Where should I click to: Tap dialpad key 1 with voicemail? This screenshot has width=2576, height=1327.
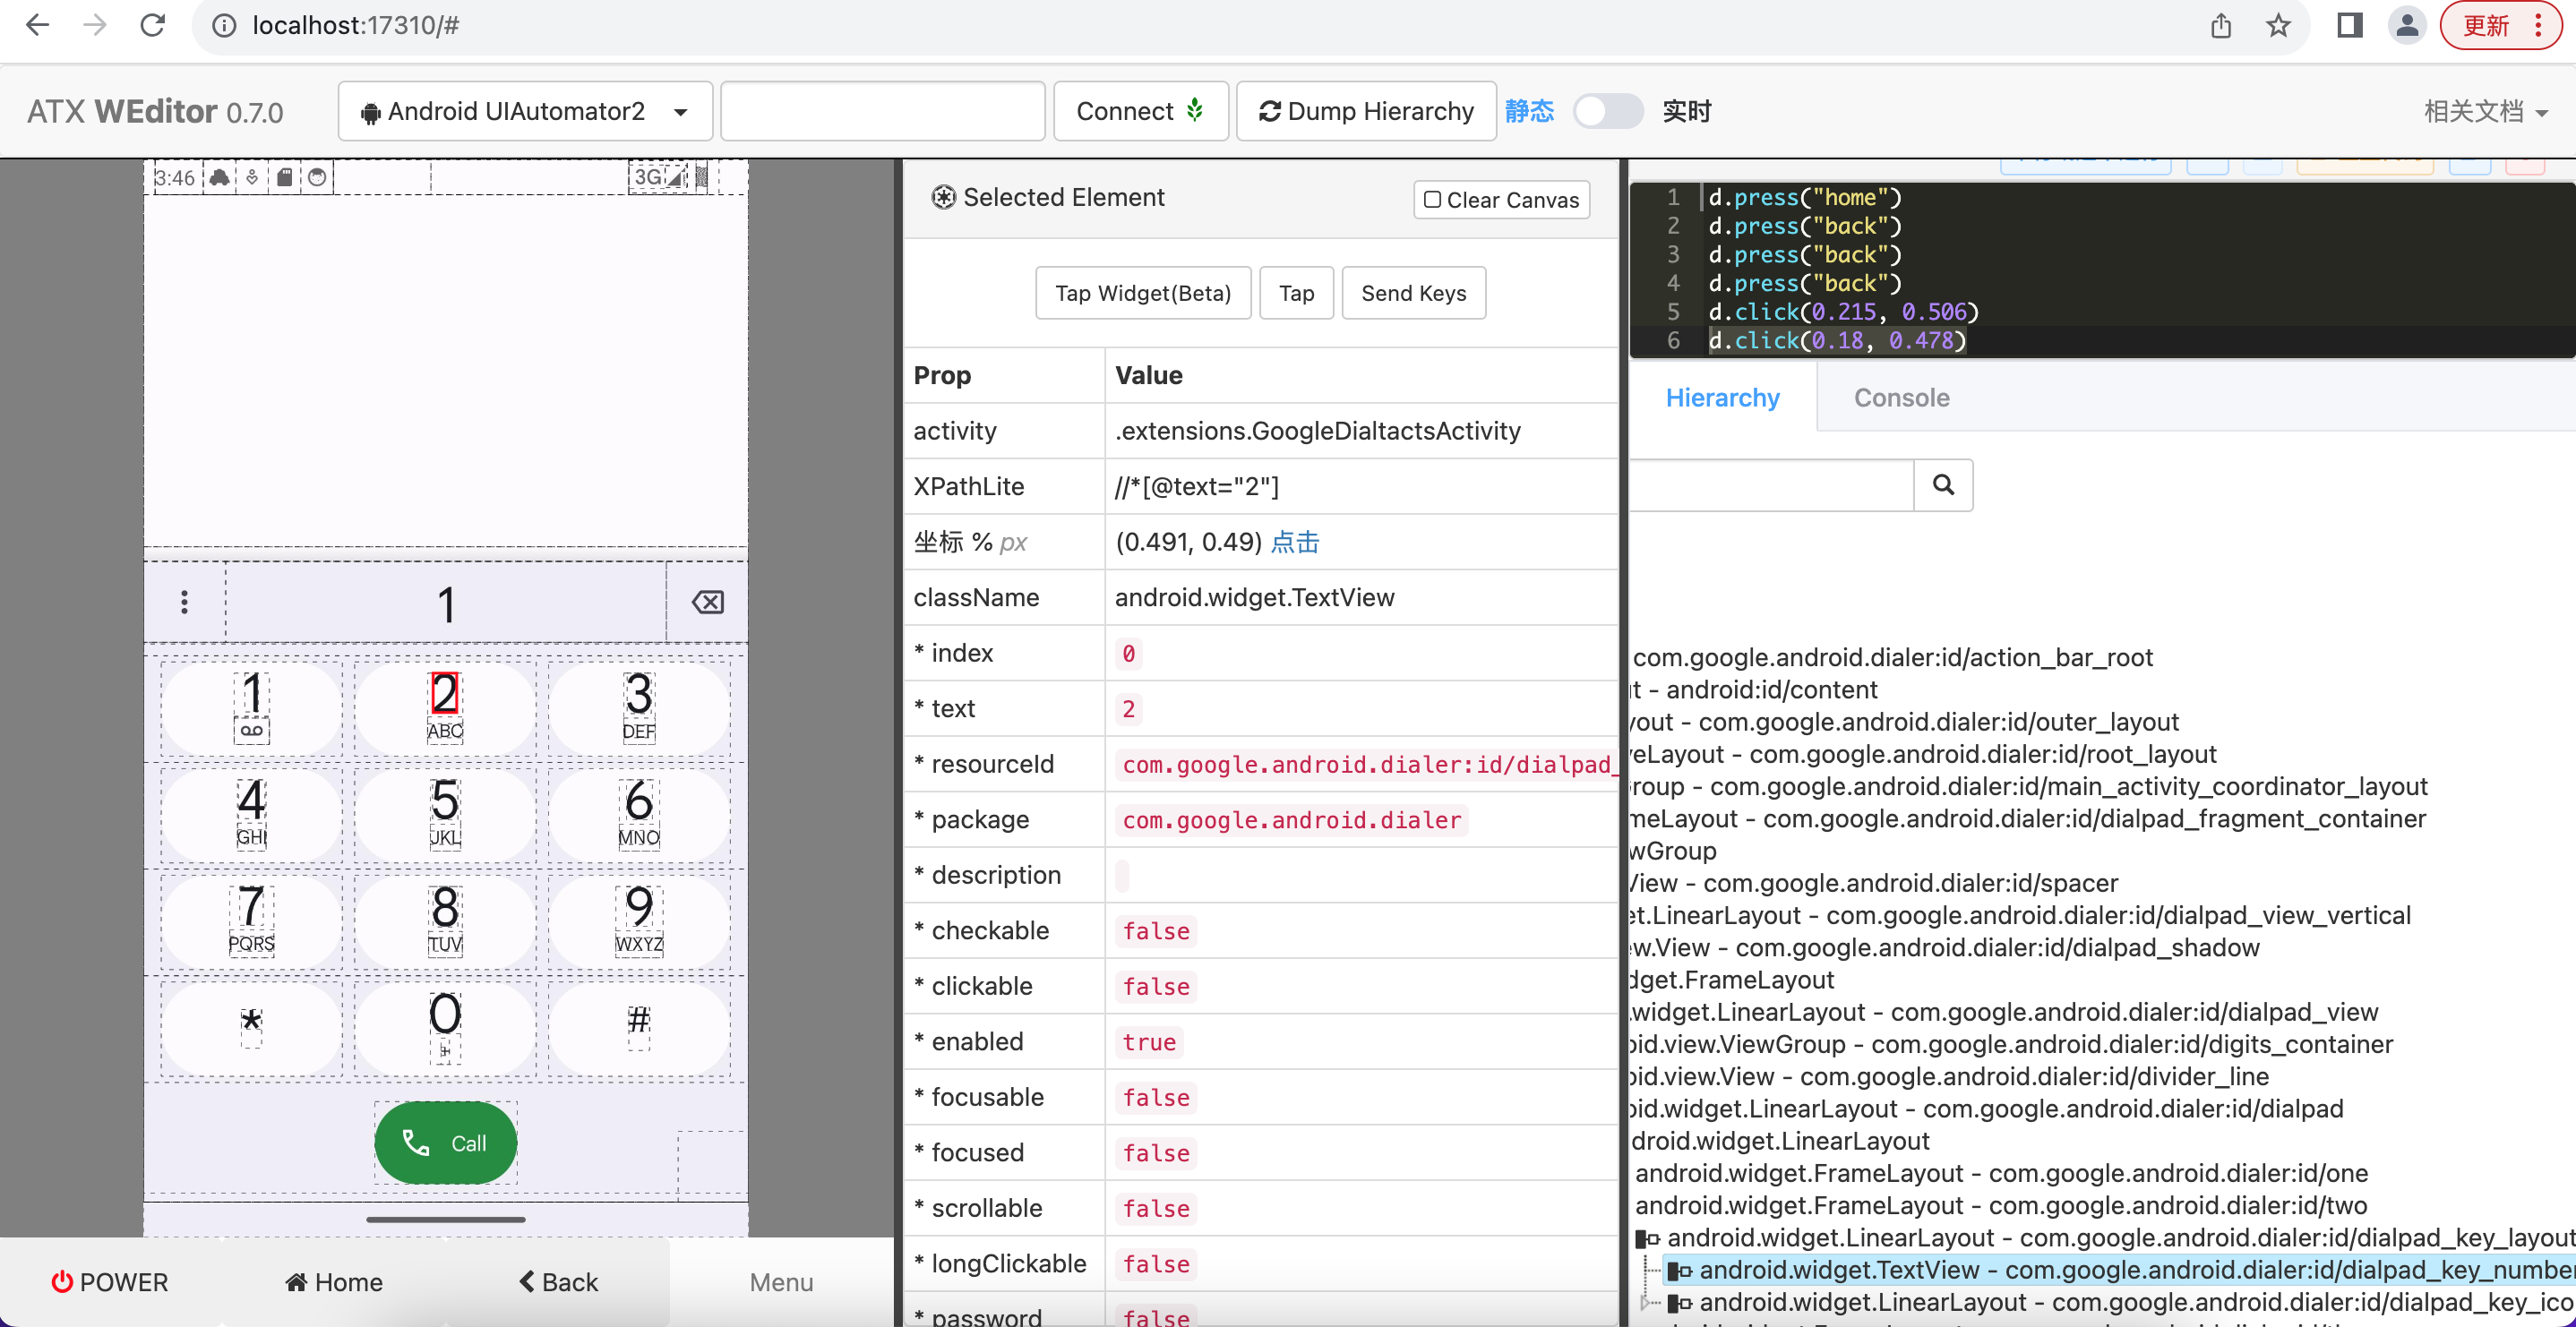[251, 709]
